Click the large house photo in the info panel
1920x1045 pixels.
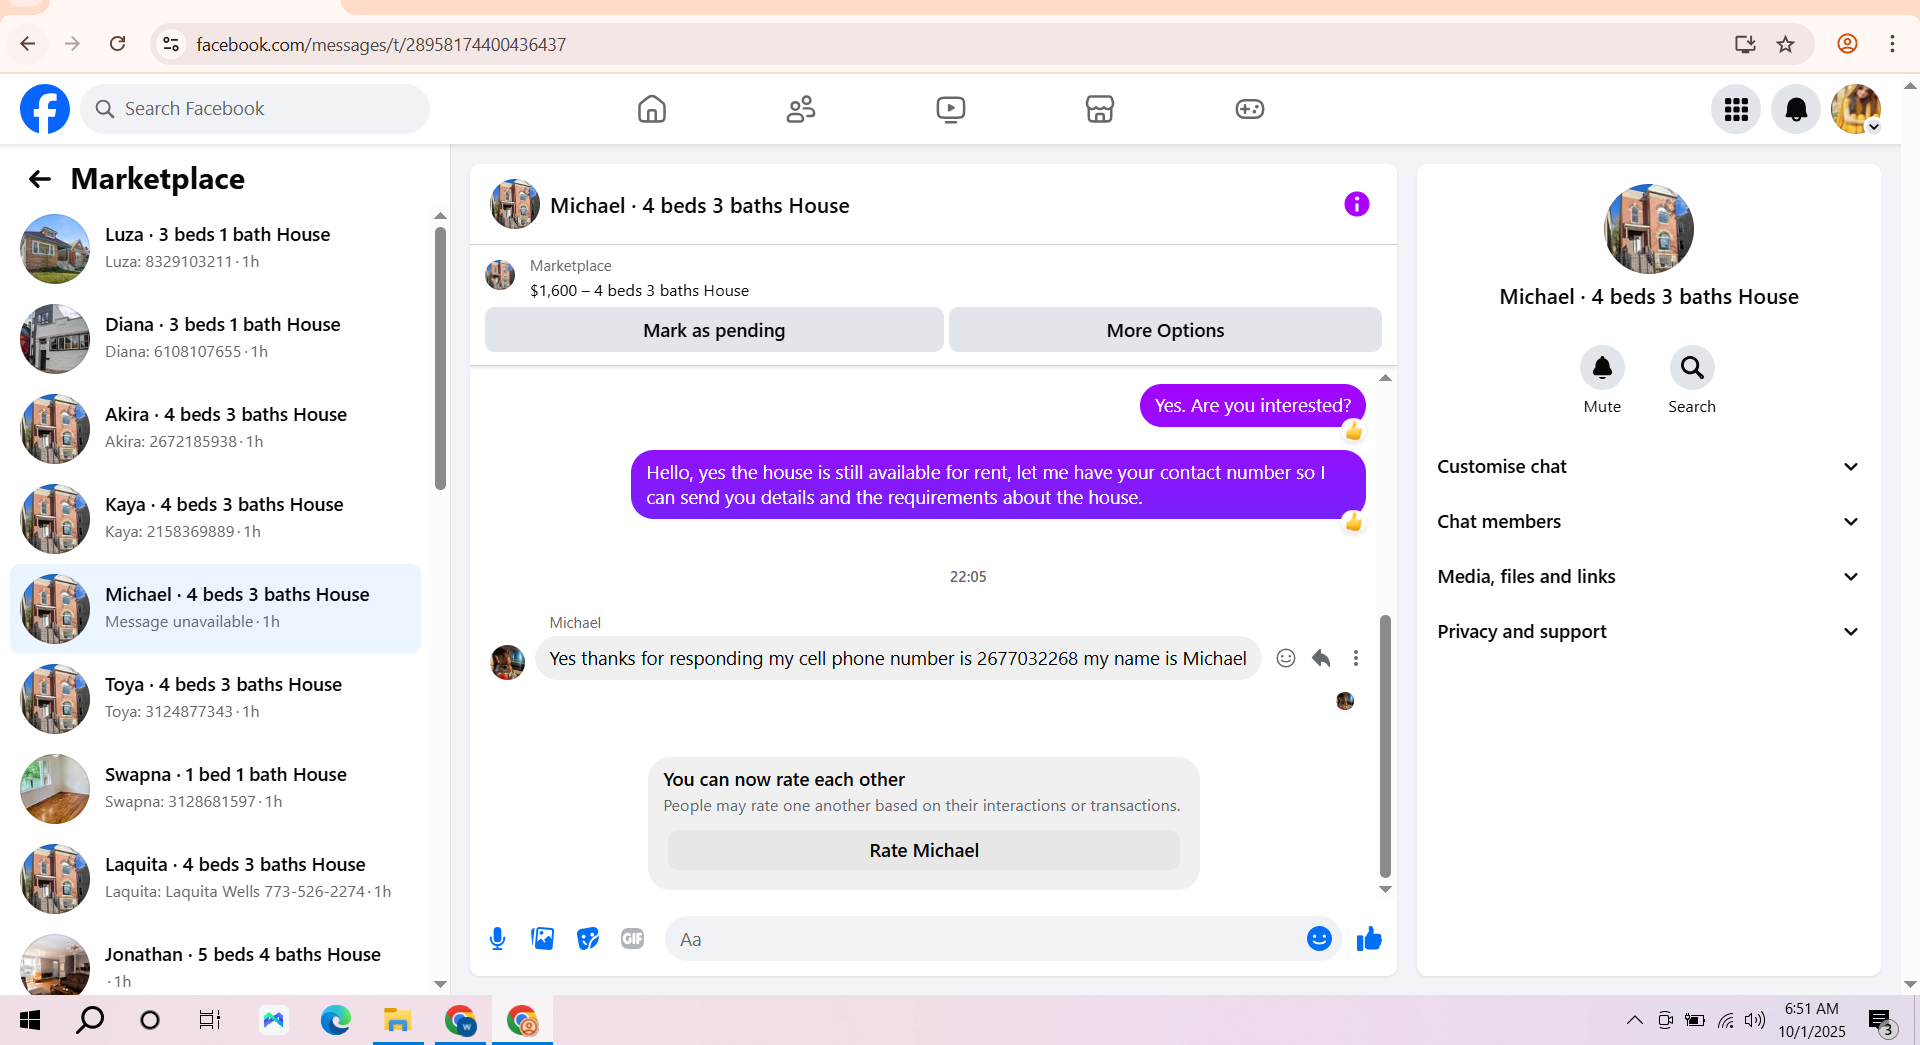click(x=1649, y=229)
